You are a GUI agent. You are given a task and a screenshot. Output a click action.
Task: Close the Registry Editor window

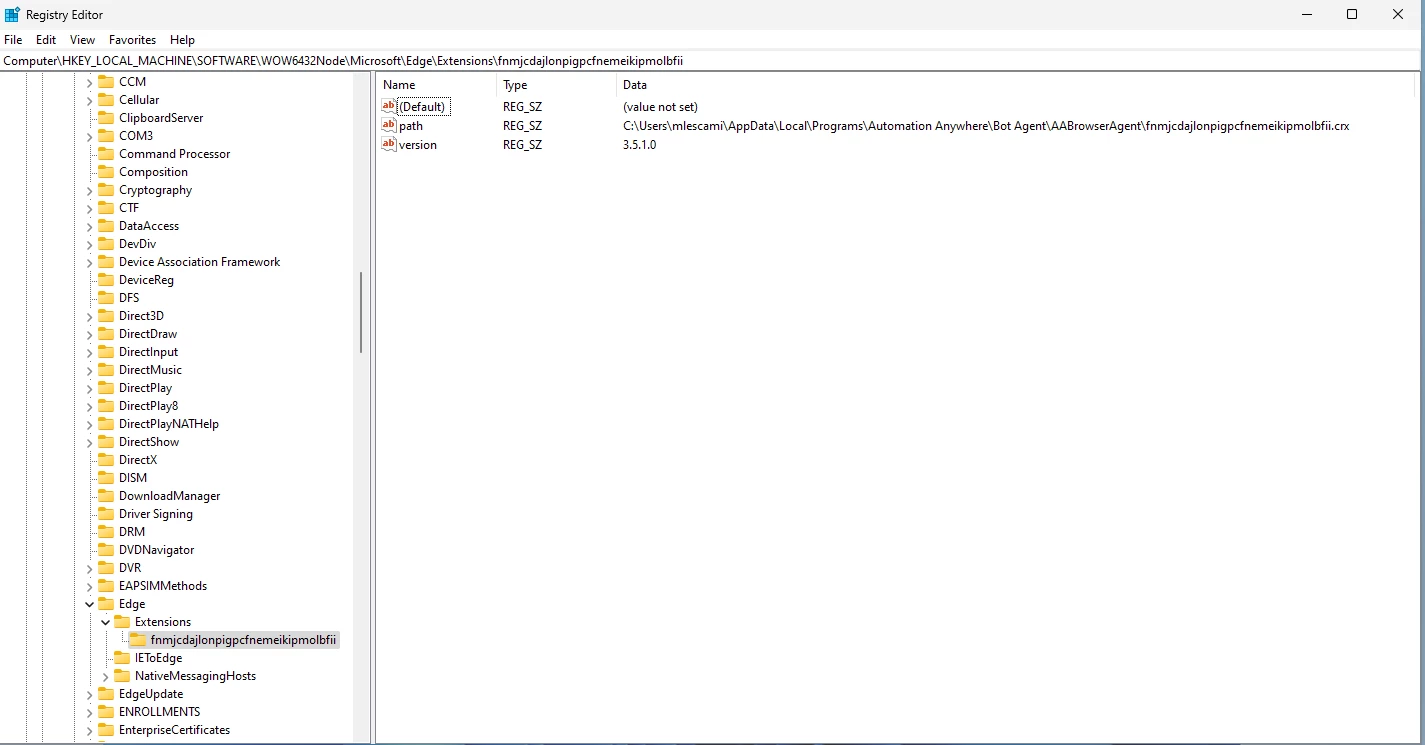1398,14
